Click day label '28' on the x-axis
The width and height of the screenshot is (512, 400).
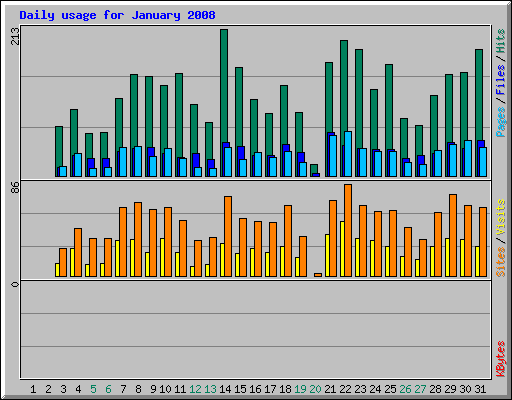(x=435, y=389)
